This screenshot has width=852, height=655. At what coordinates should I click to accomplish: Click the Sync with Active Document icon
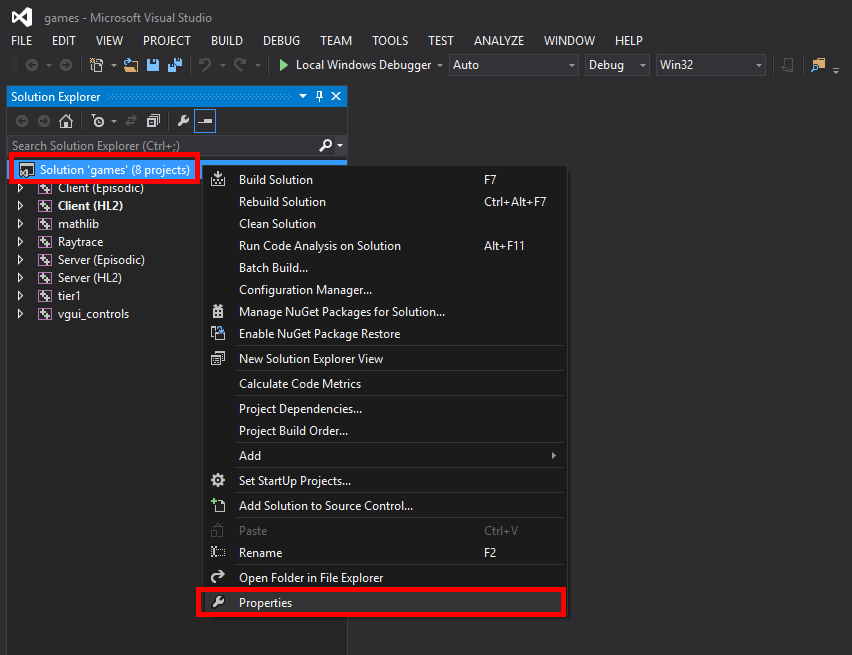[x=131, y=121]
